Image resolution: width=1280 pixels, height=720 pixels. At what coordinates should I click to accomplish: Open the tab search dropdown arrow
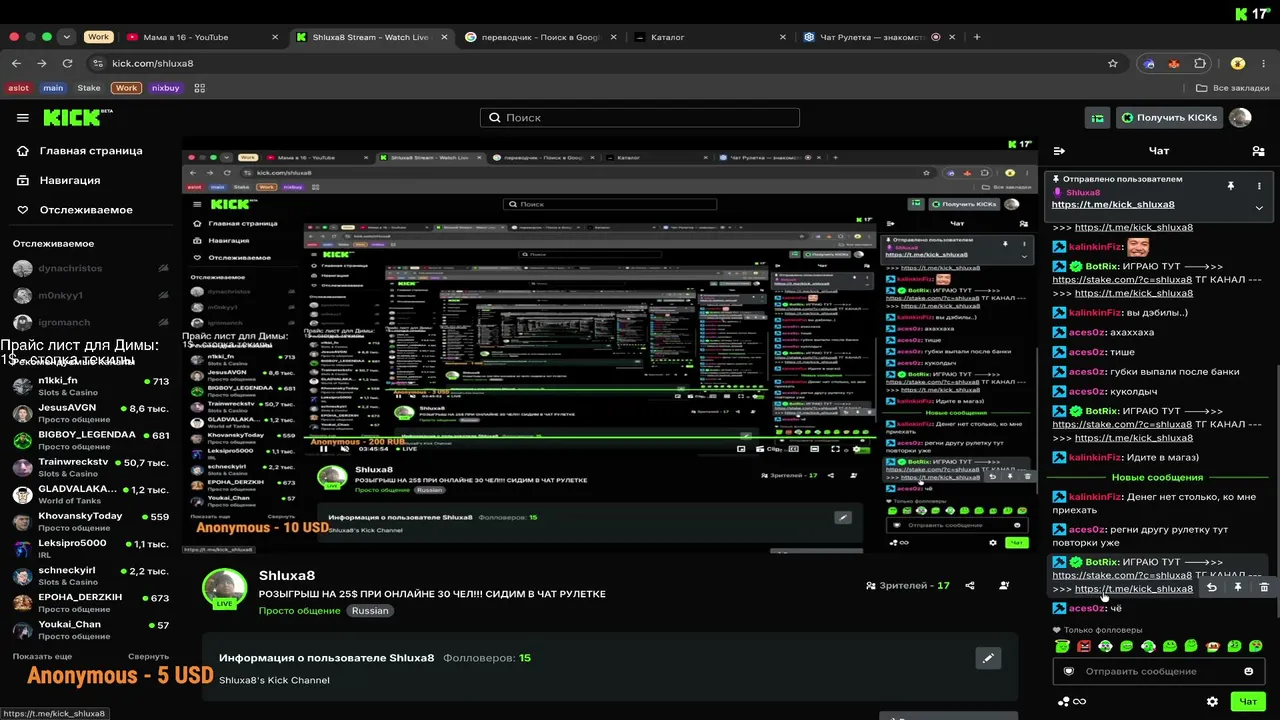pyautogui.click(x=67, y=37)
